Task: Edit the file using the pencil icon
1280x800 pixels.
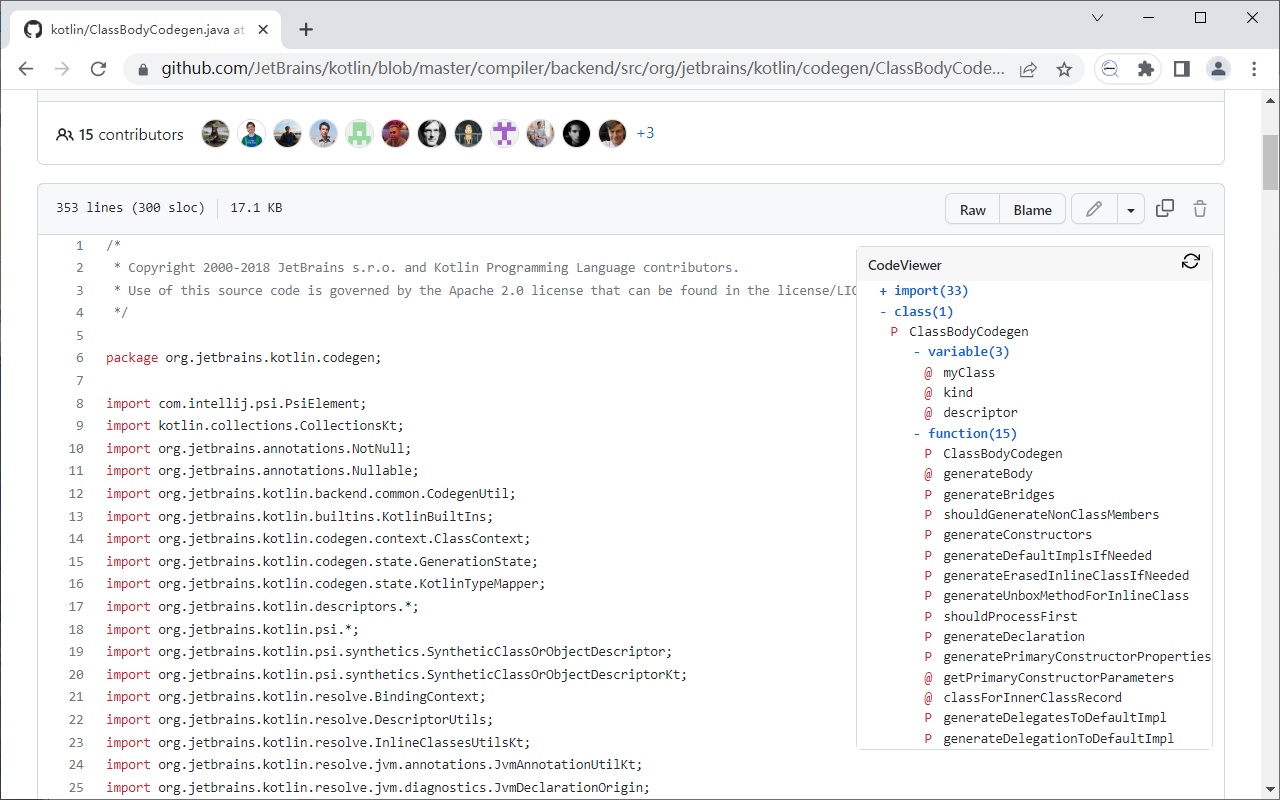Action: pyautogui.click(x=1093, y=209)
